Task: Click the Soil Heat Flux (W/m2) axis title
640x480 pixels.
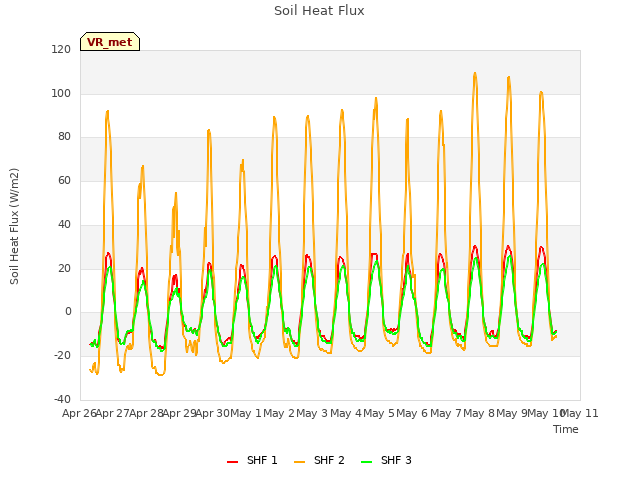Action: (14, 226)
